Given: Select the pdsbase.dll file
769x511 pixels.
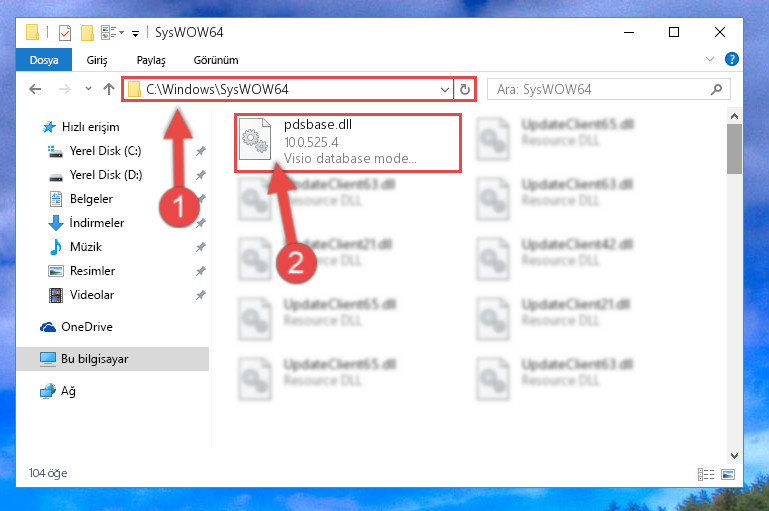Looking at the screenshot, I should [348, 143].
